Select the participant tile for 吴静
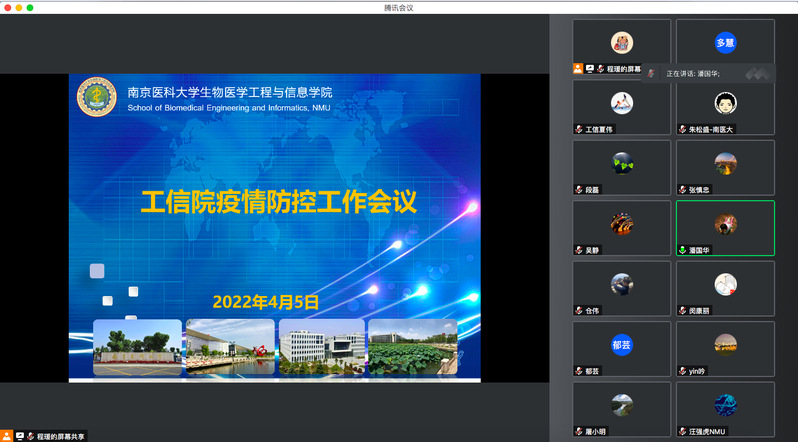798x442 pixels. tap(621, 228)
